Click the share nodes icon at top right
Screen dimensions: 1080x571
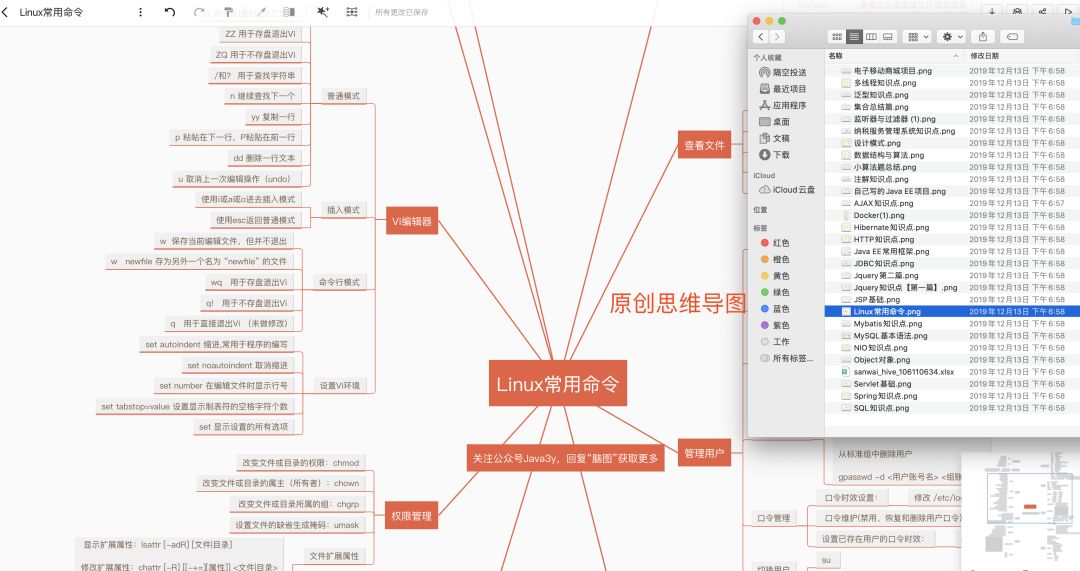pyautogui.click(x=1043, y=12)
